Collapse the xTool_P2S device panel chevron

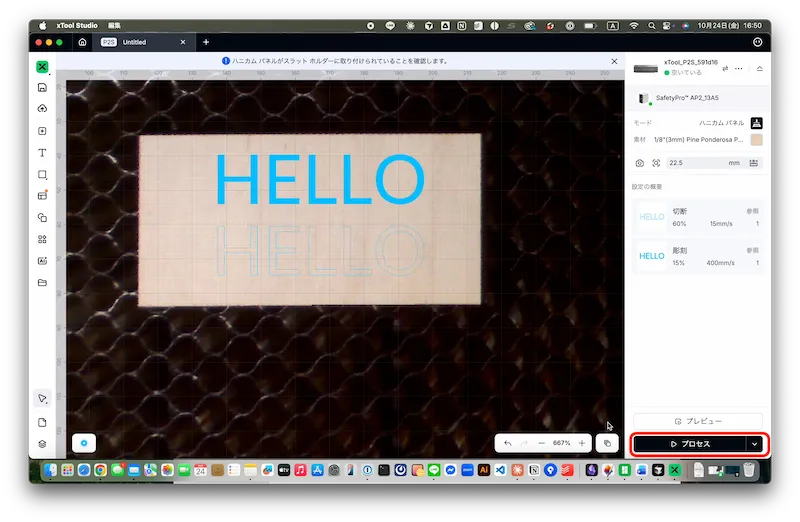pos(759,68)
